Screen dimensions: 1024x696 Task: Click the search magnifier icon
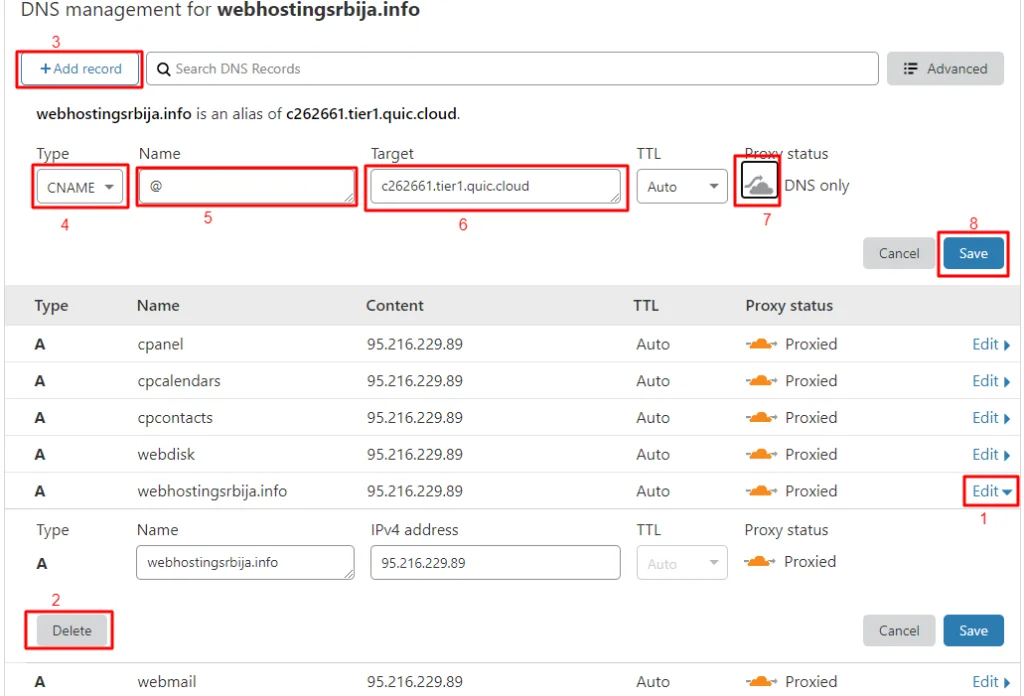[x=163, y=69]
